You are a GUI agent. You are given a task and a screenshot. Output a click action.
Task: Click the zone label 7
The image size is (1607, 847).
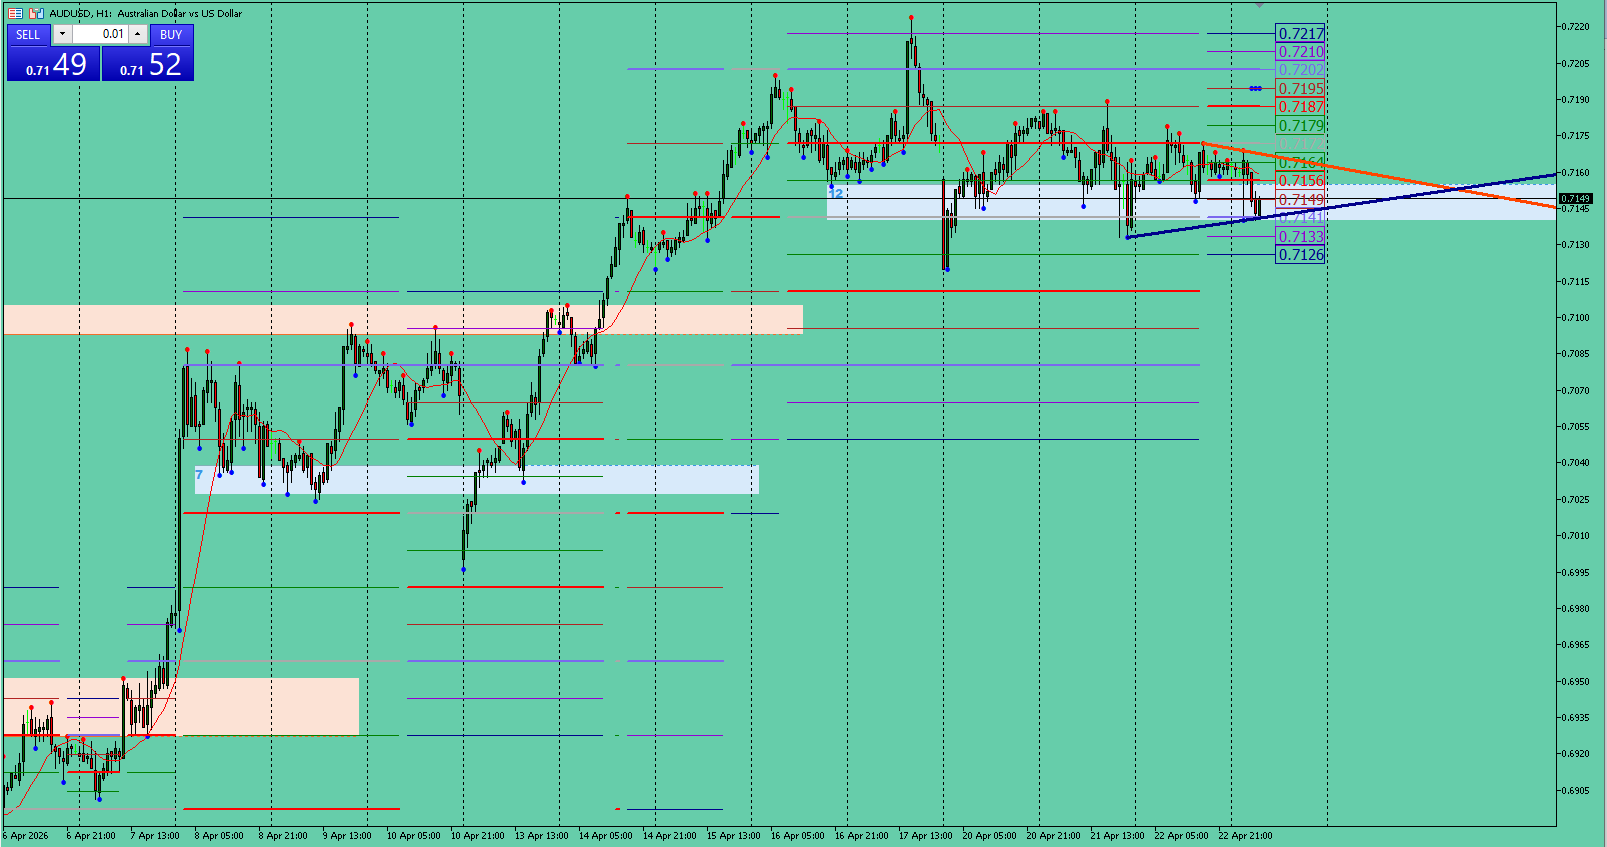[x=199, y=475]
